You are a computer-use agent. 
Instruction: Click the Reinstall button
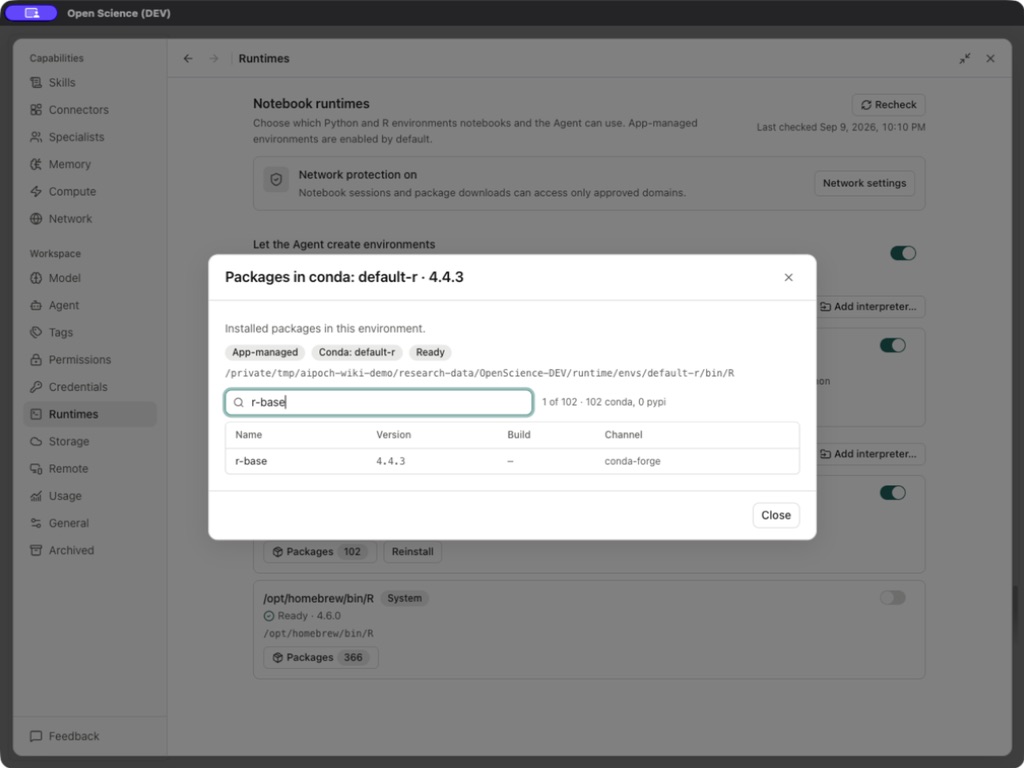point(412,552)
